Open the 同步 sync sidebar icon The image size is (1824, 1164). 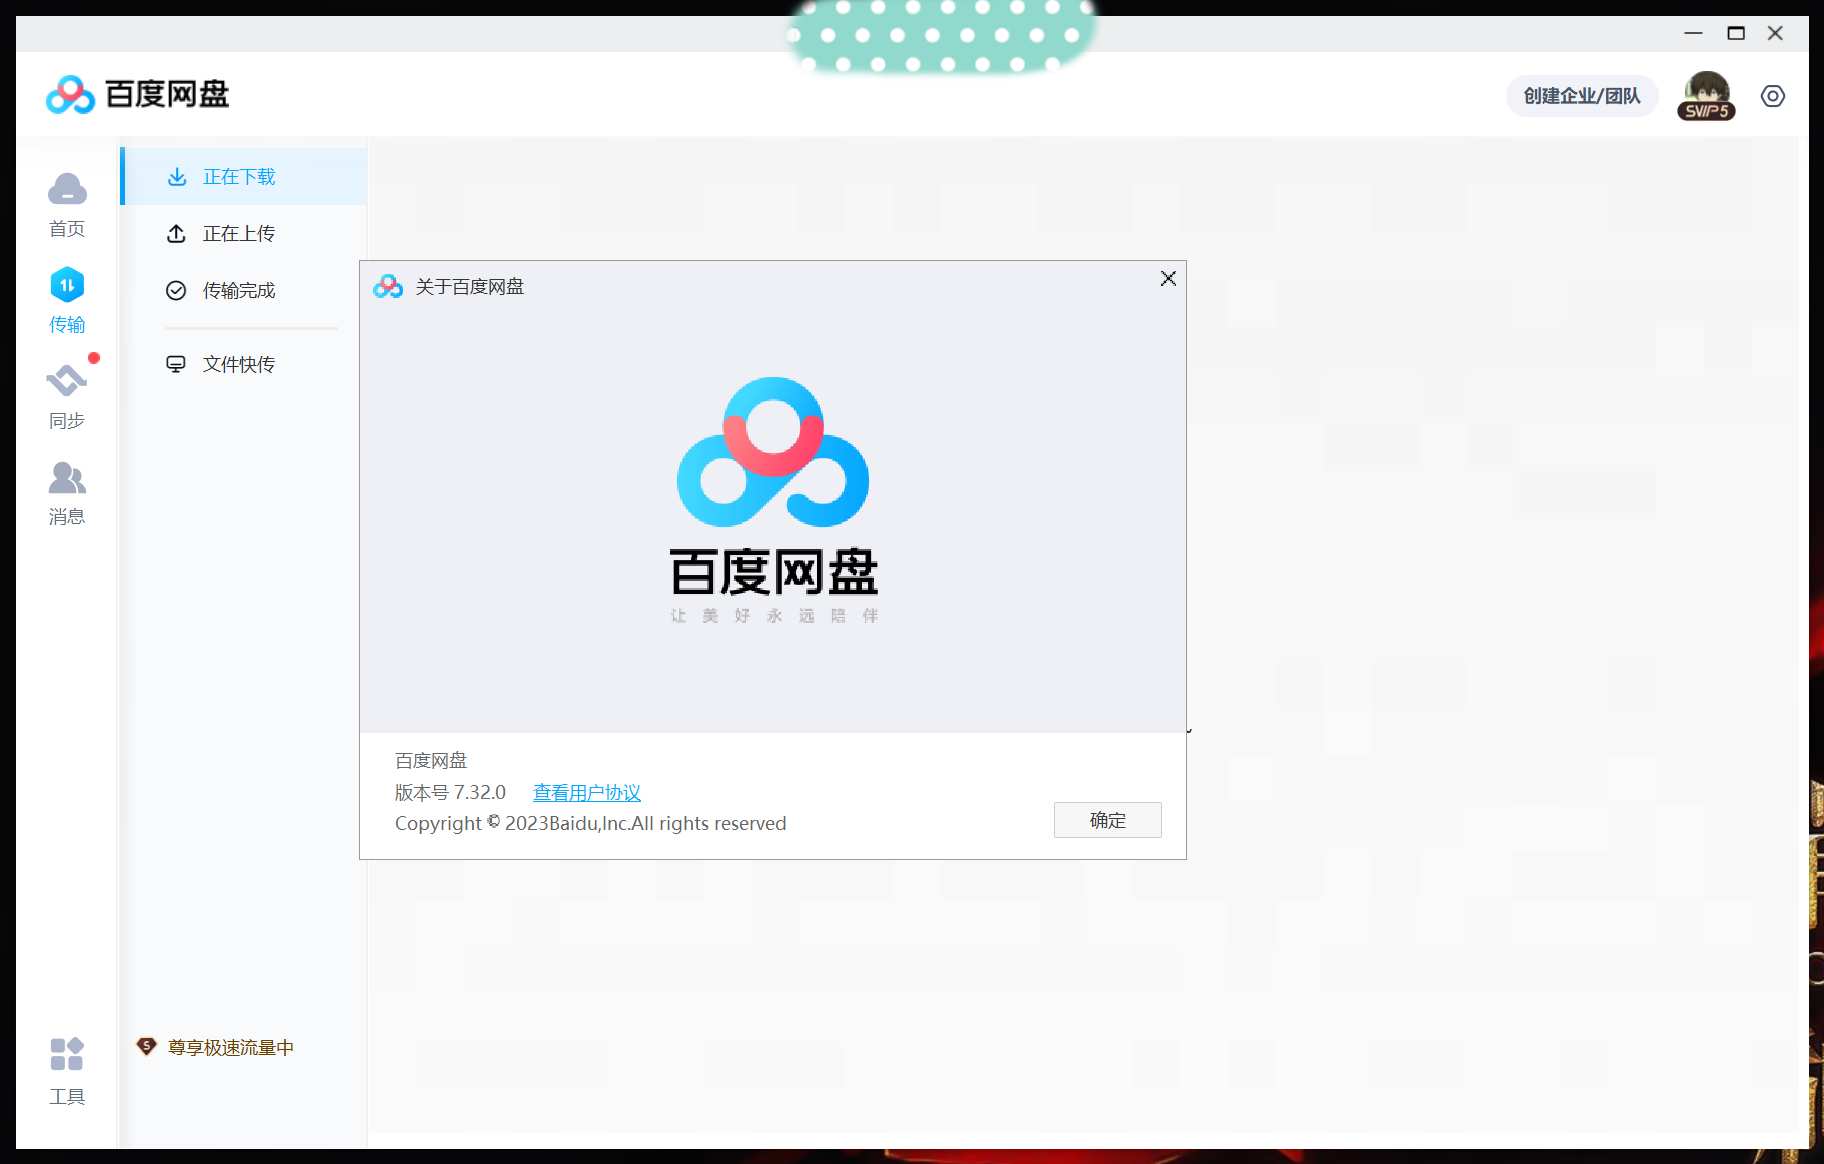[67, 397]
